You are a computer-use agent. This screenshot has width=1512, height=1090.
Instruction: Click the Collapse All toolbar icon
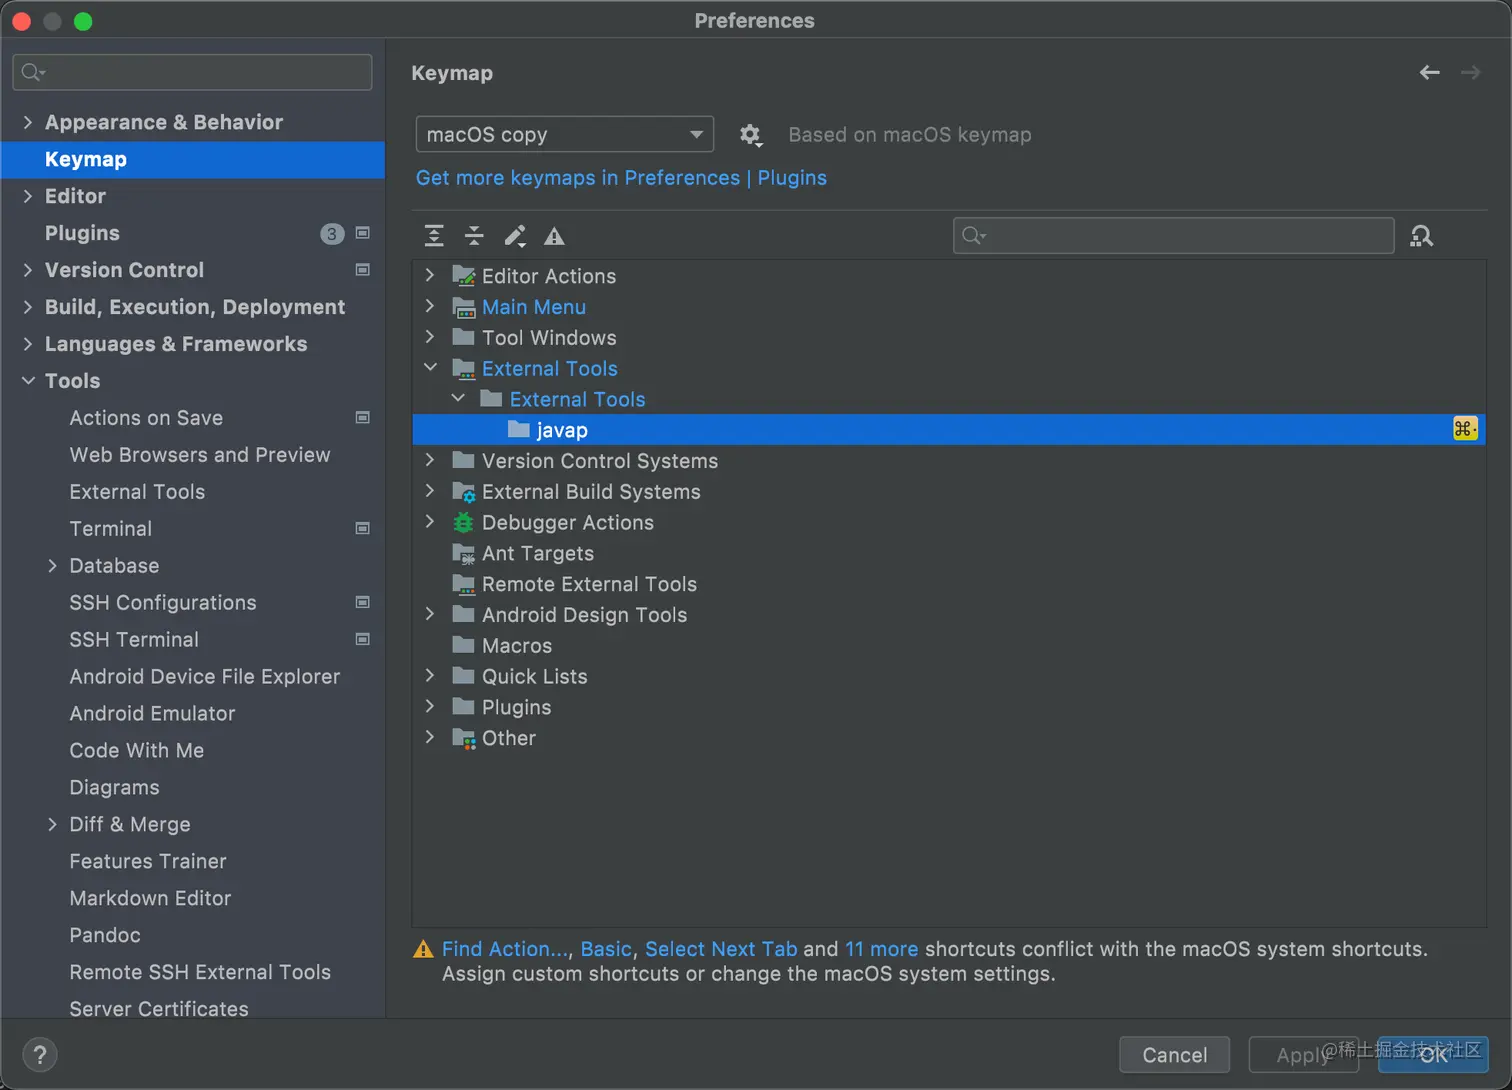coord(474,236)
